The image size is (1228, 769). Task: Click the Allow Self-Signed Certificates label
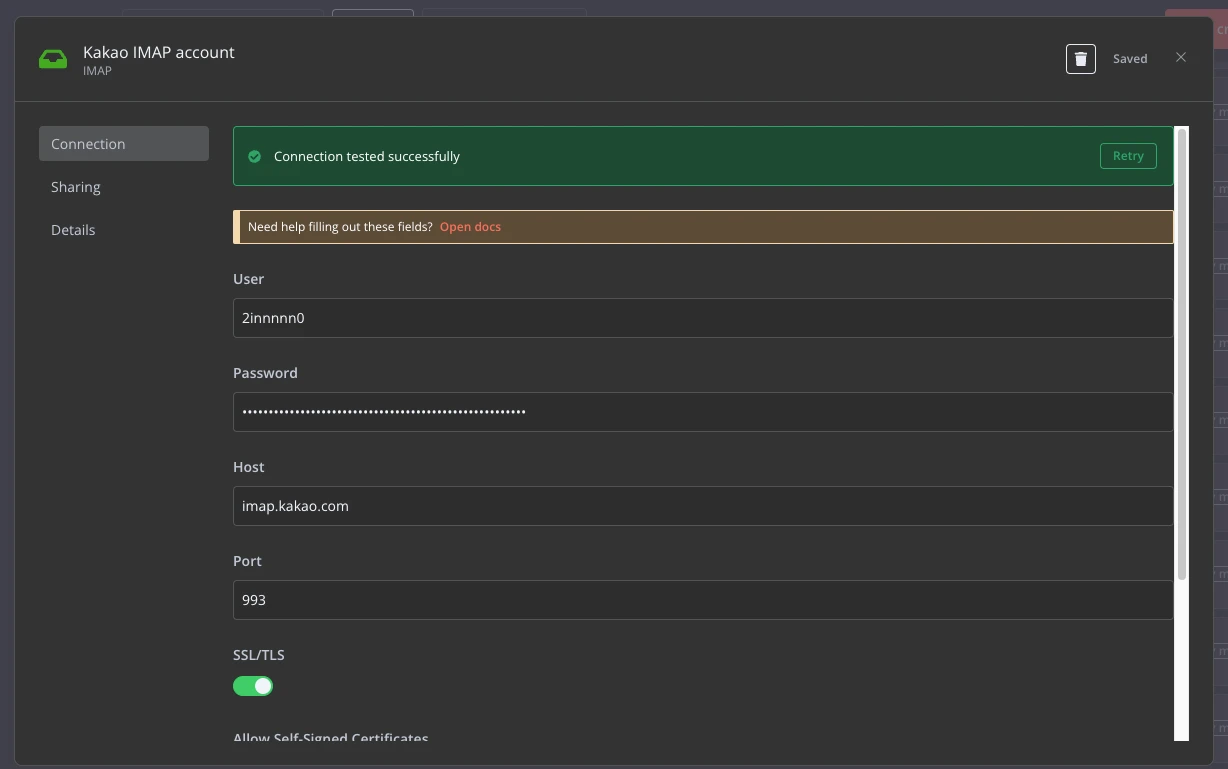tap(331, 738)
